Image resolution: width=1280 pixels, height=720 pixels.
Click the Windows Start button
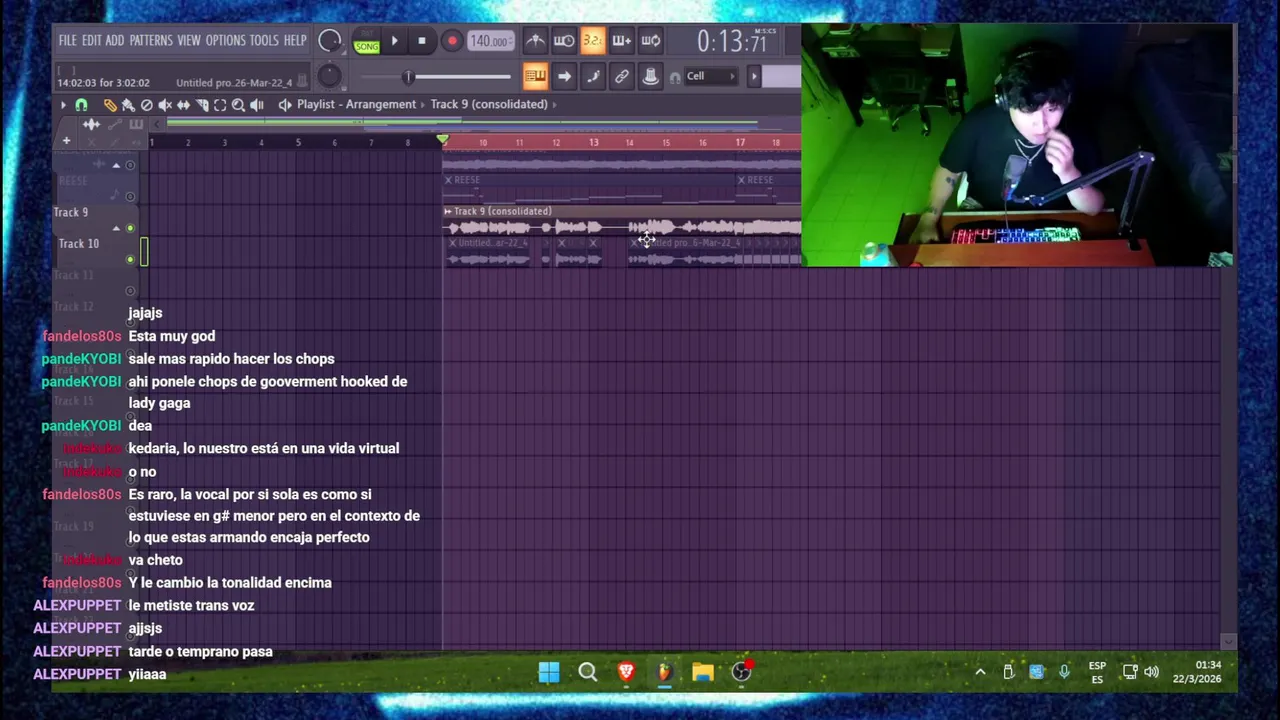(x=549, y=672)
